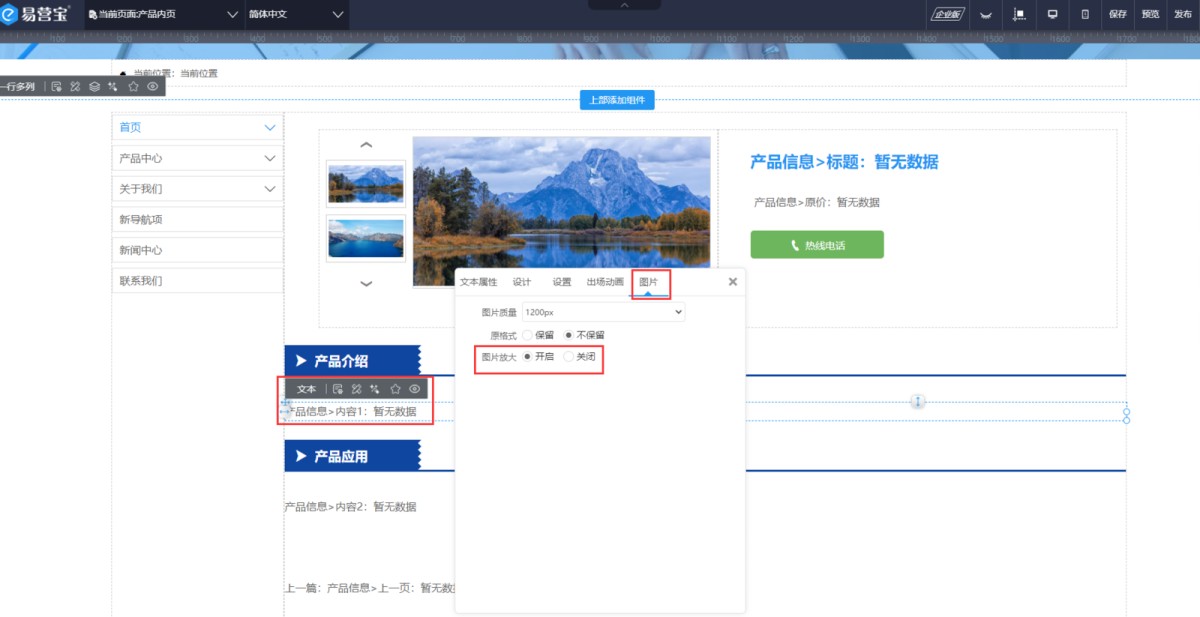Toggle eye visibility in 文本 toolbar
The width and height of the screenshot is (1200, 617).
[414, 389]
